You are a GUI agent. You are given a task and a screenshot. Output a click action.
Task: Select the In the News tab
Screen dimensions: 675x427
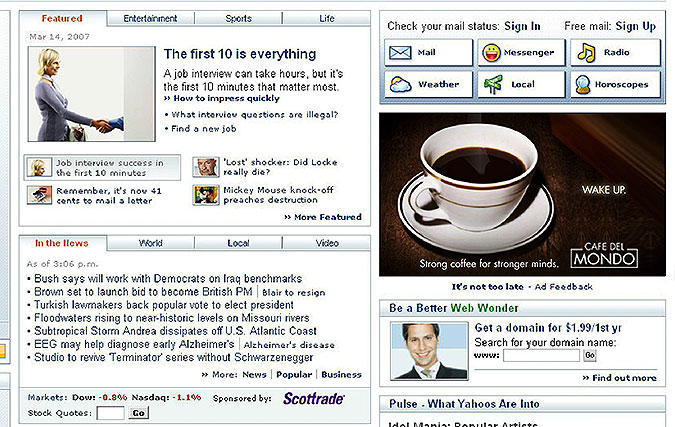(x=62, y=243)
